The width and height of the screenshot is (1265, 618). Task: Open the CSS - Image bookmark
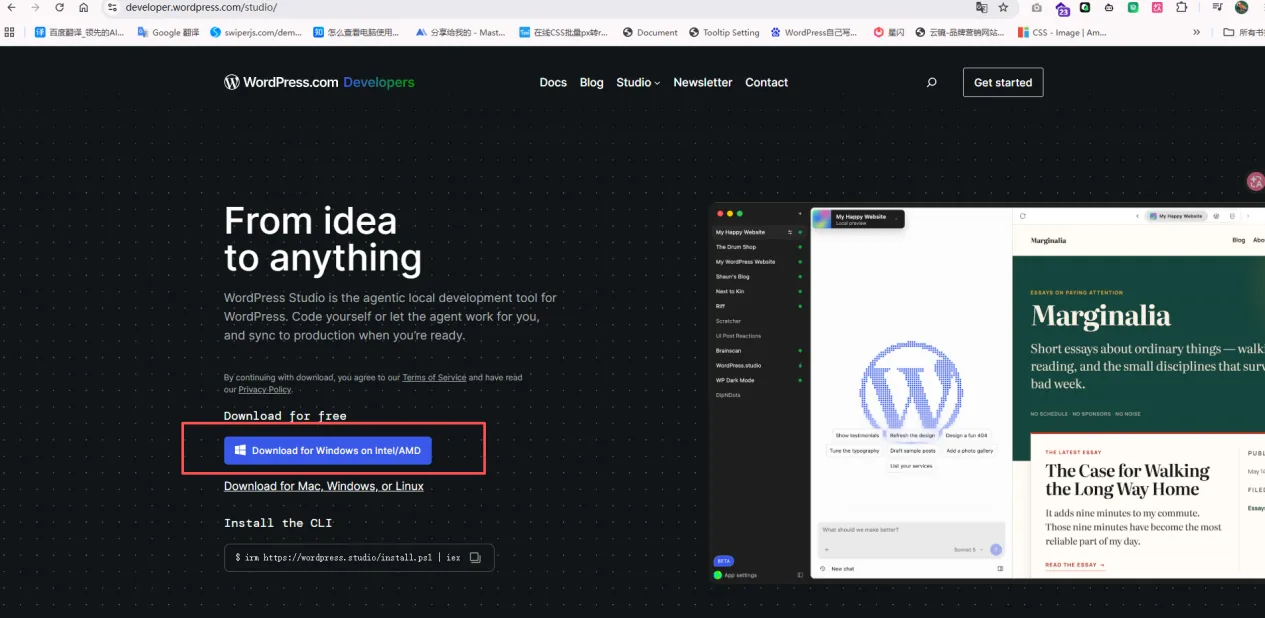1062,32
